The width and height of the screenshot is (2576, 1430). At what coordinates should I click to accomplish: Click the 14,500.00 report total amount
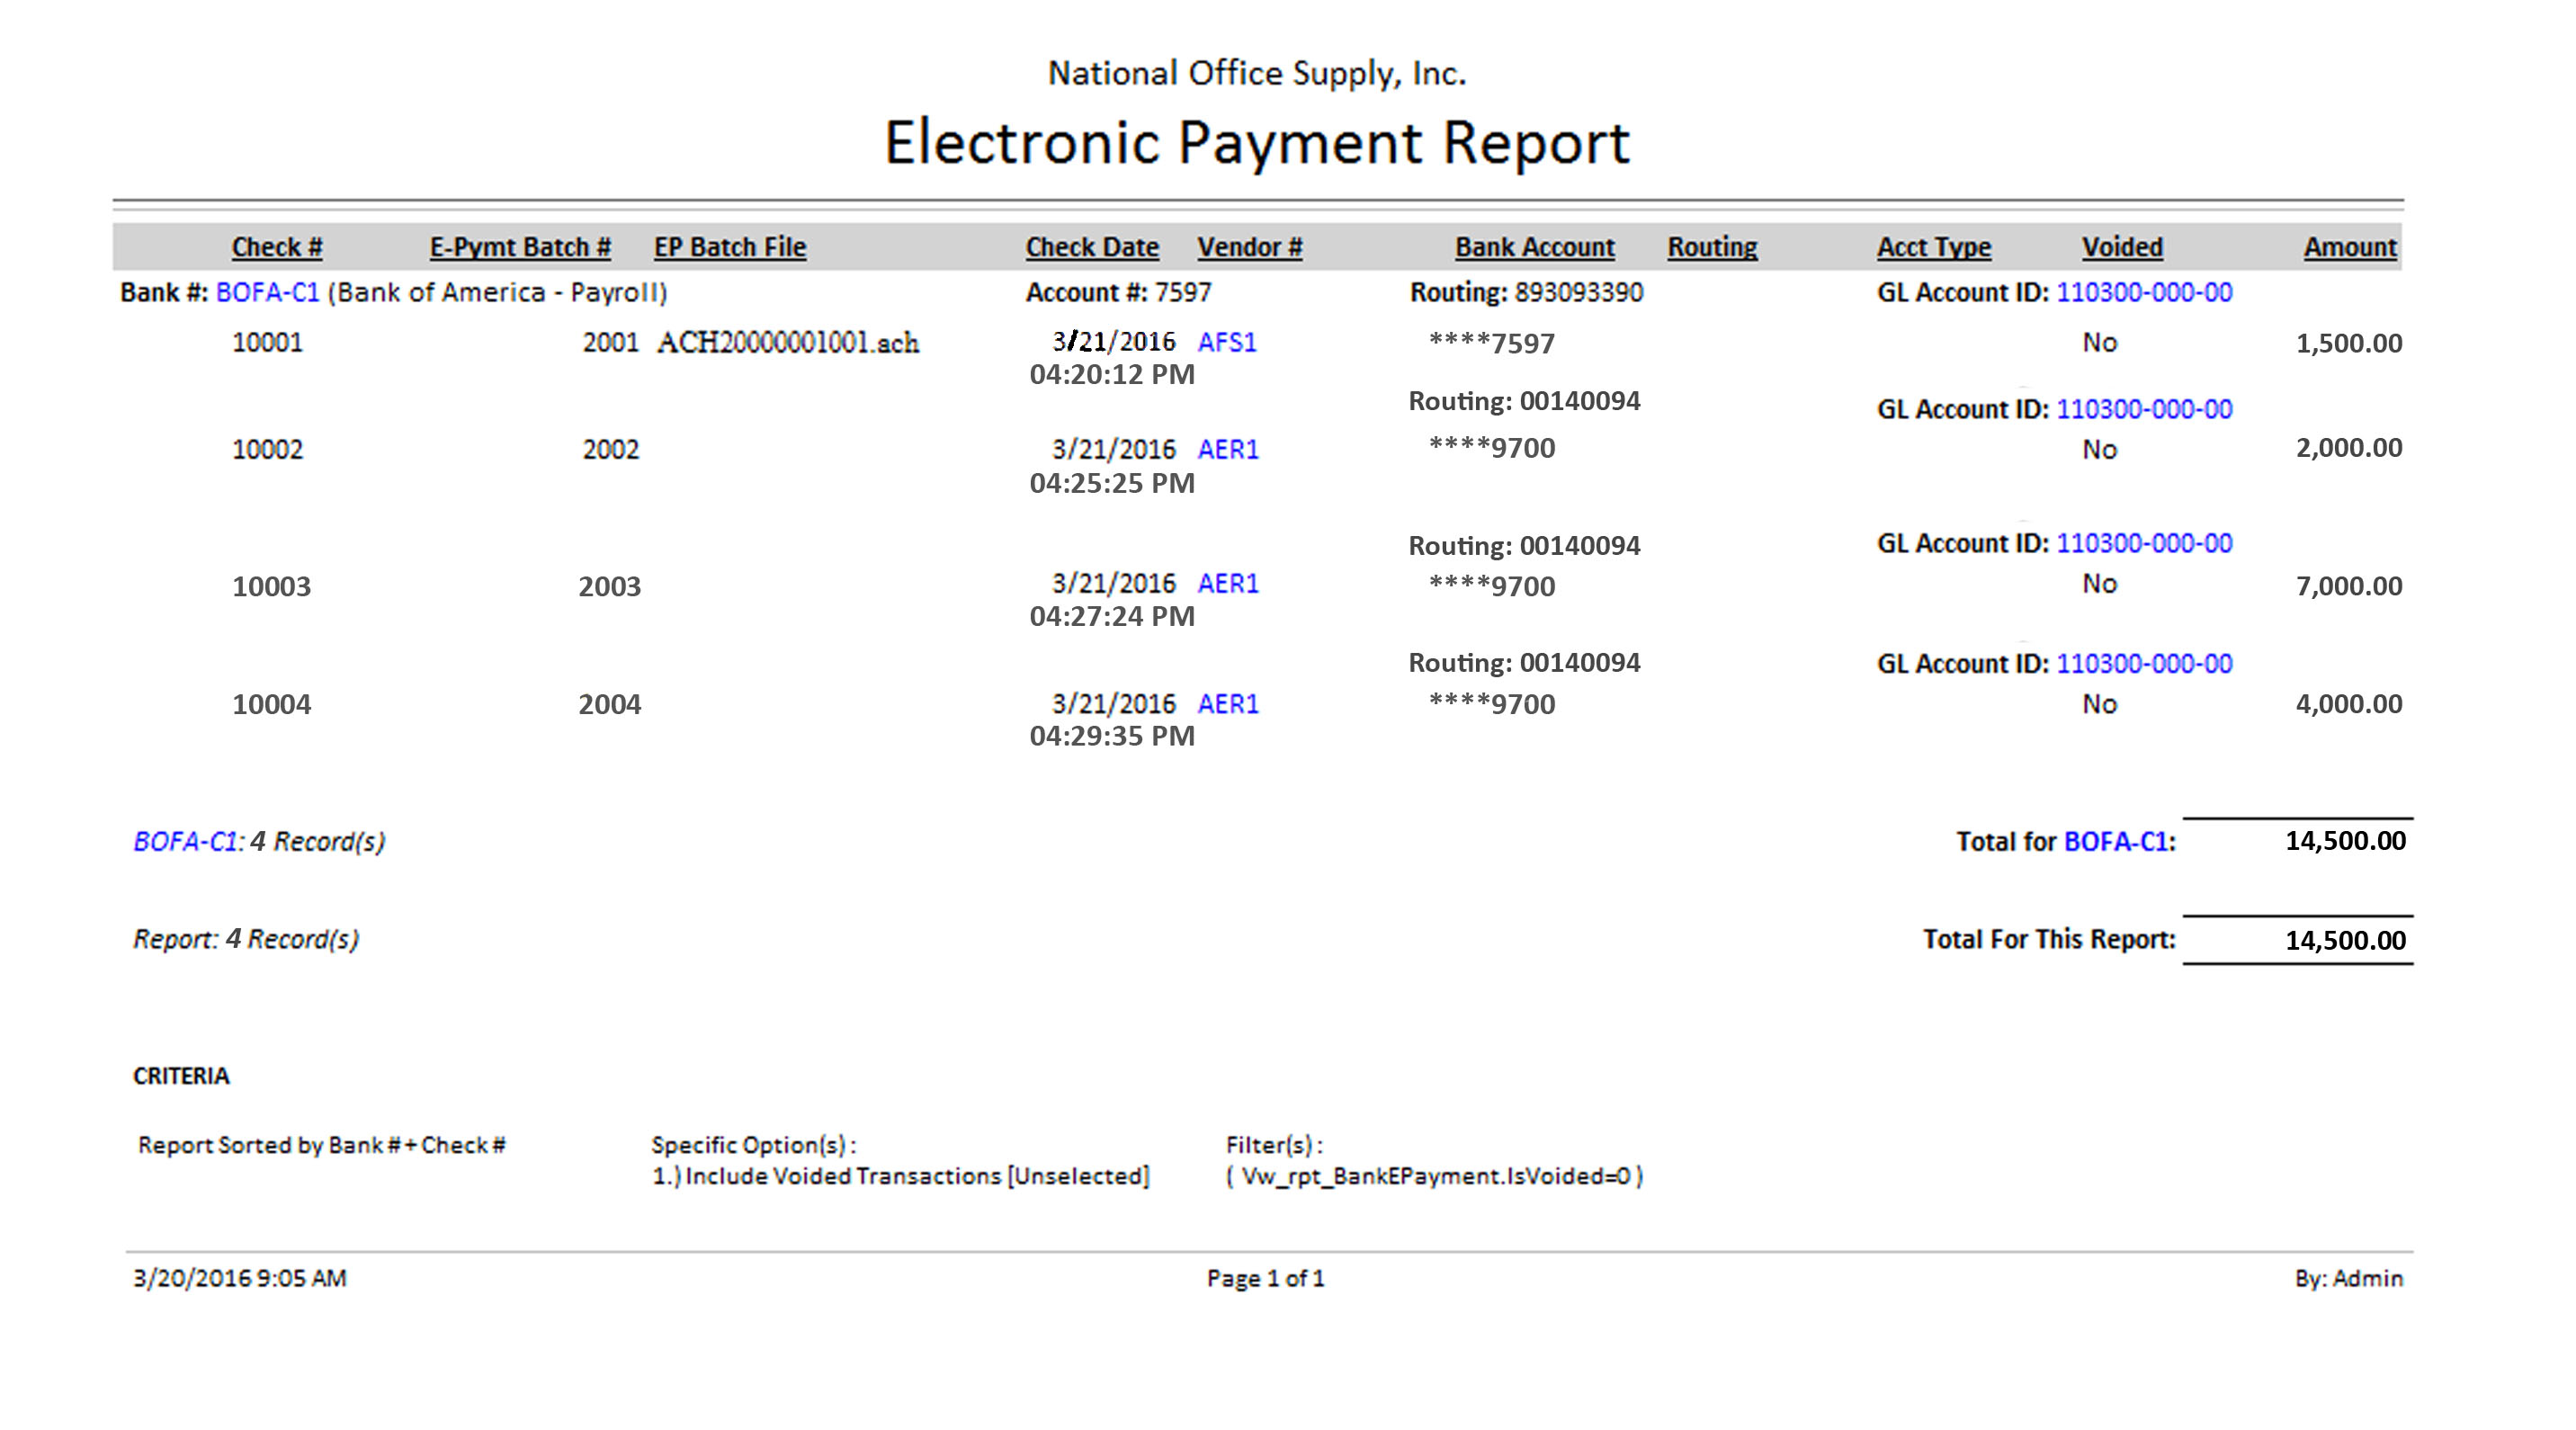coord(2344,940)
